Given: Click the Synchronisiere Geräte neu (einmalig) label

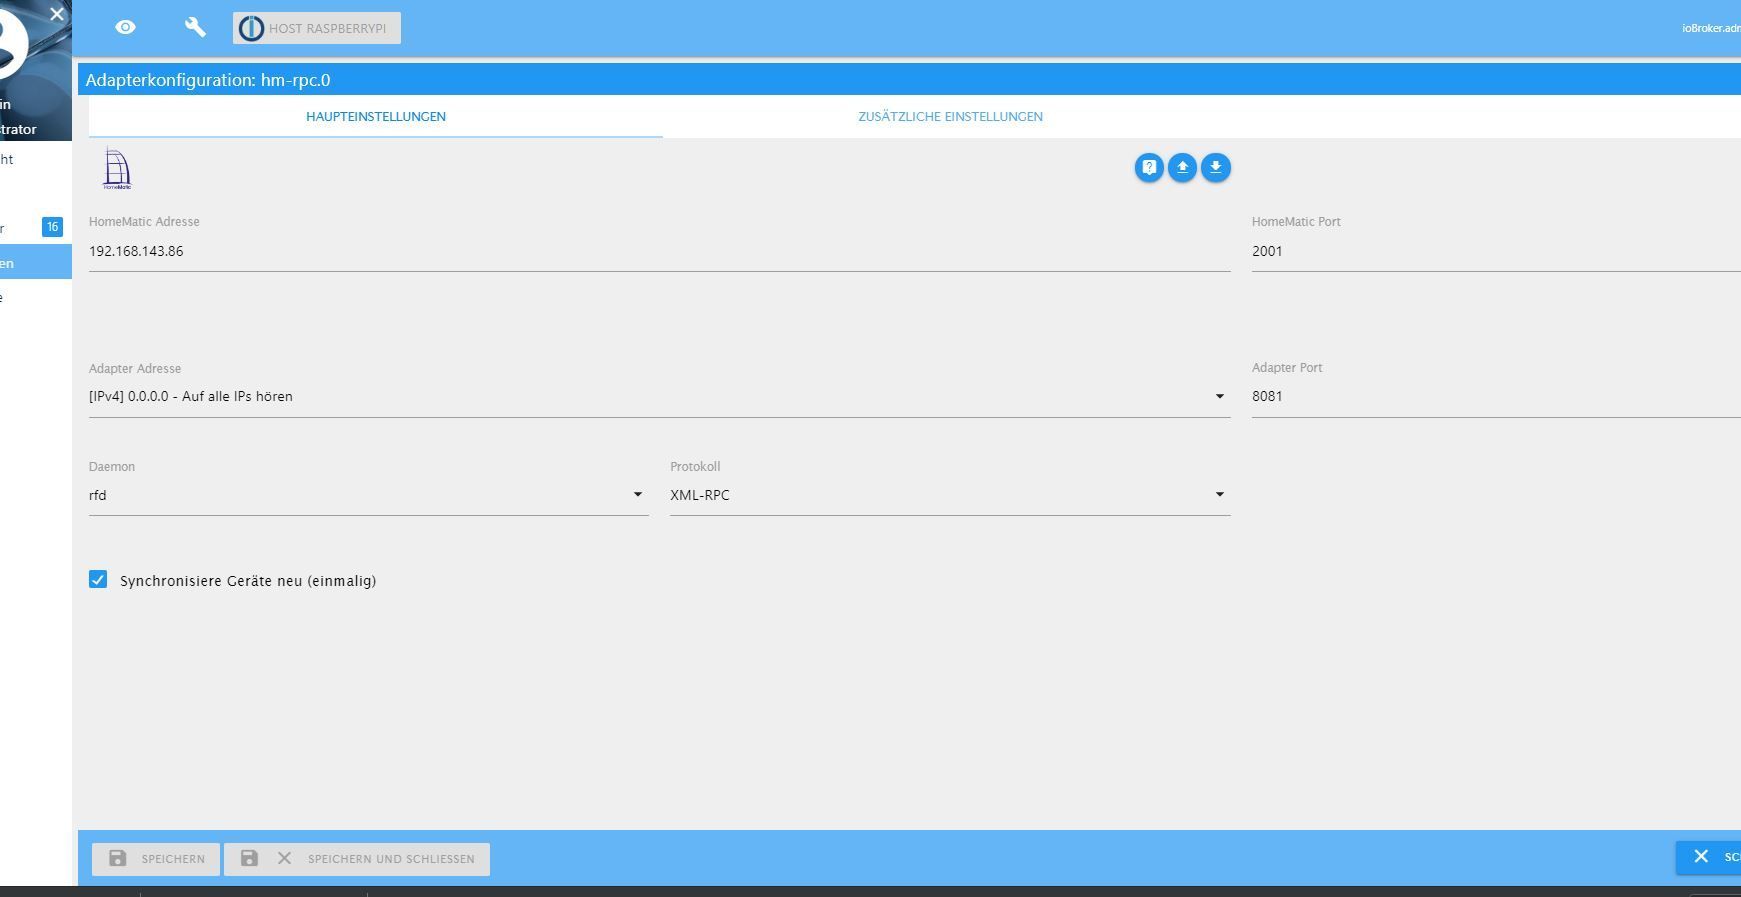Looking at the screenshot, I should click(248, 581).
